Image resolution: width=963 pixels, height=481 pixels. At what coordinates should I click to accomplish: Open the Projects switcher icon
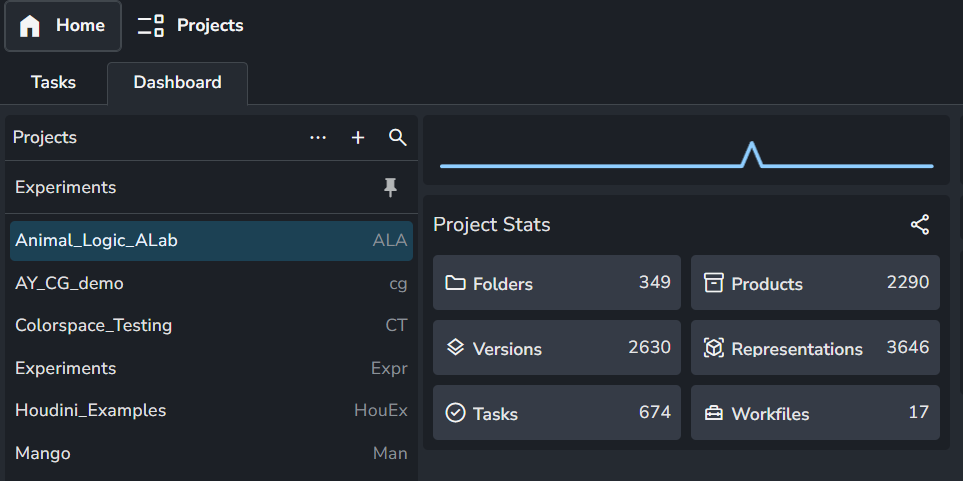(151, 26)
